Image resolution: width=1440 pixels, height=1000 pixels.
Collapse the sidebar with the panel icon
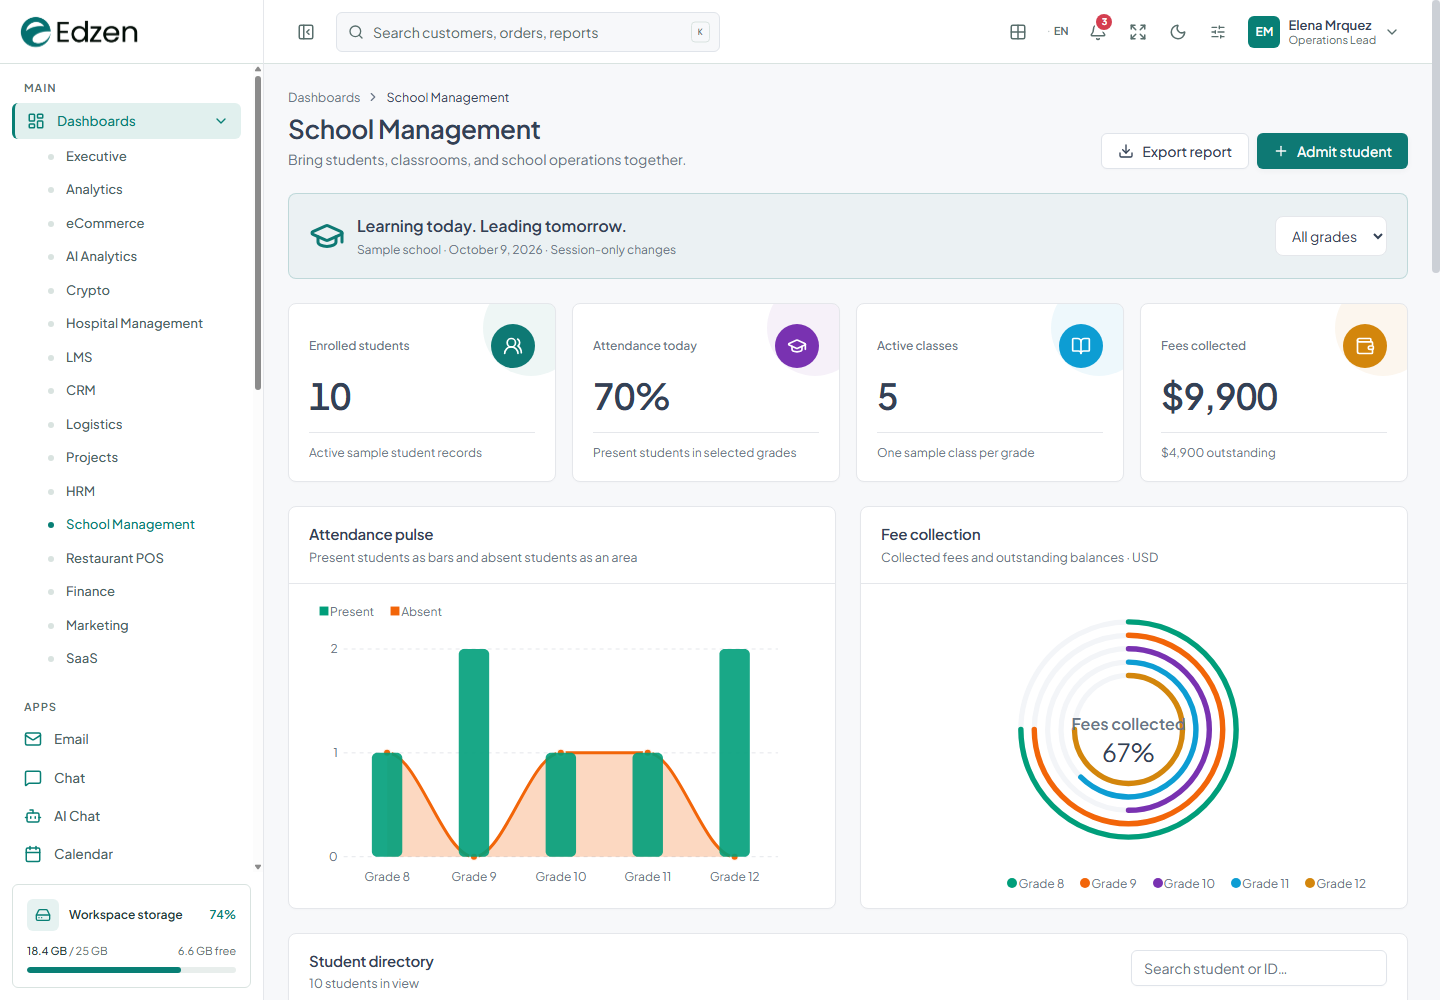point(306,32)
